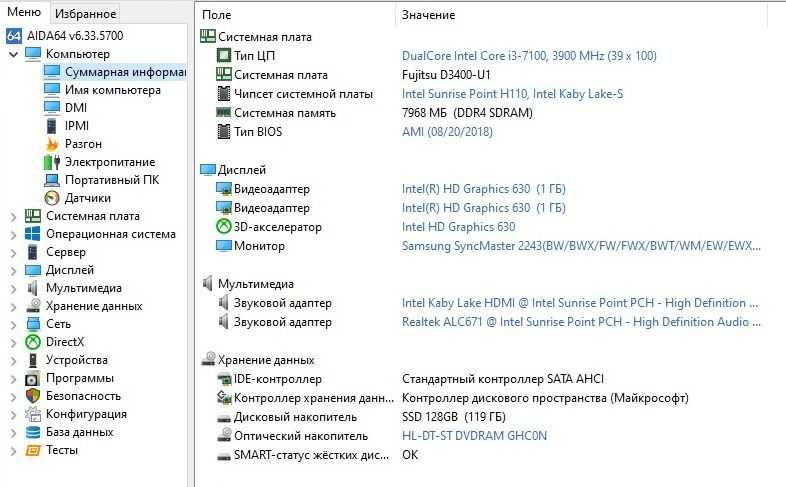
Task: Click the База данных database icon
Action: (33, 432)
